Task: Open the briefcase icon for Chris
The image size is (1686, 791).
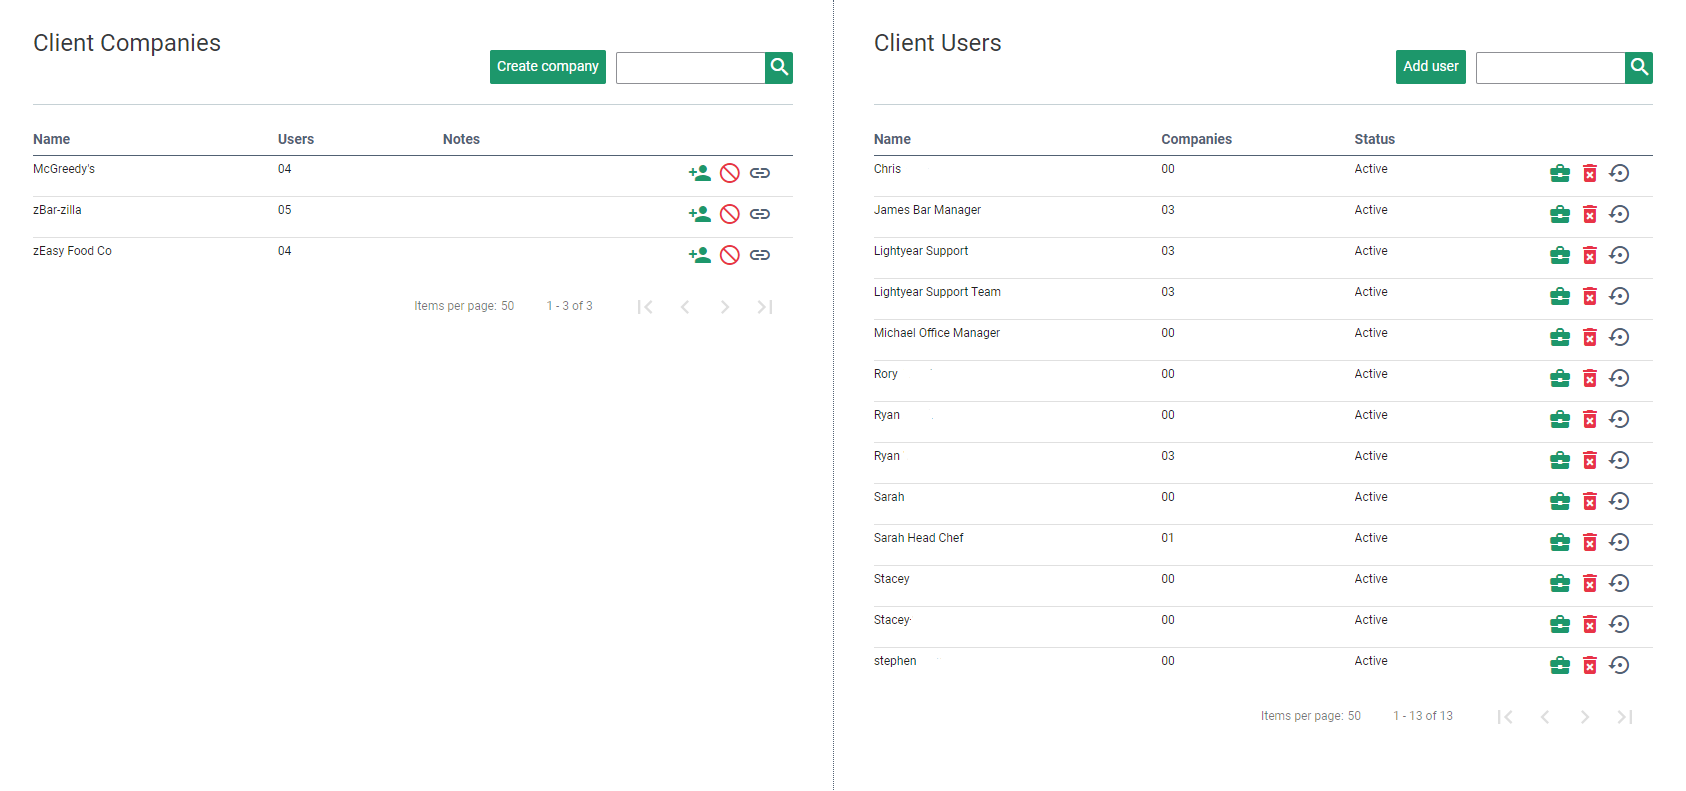Action: pos(1560,173)
